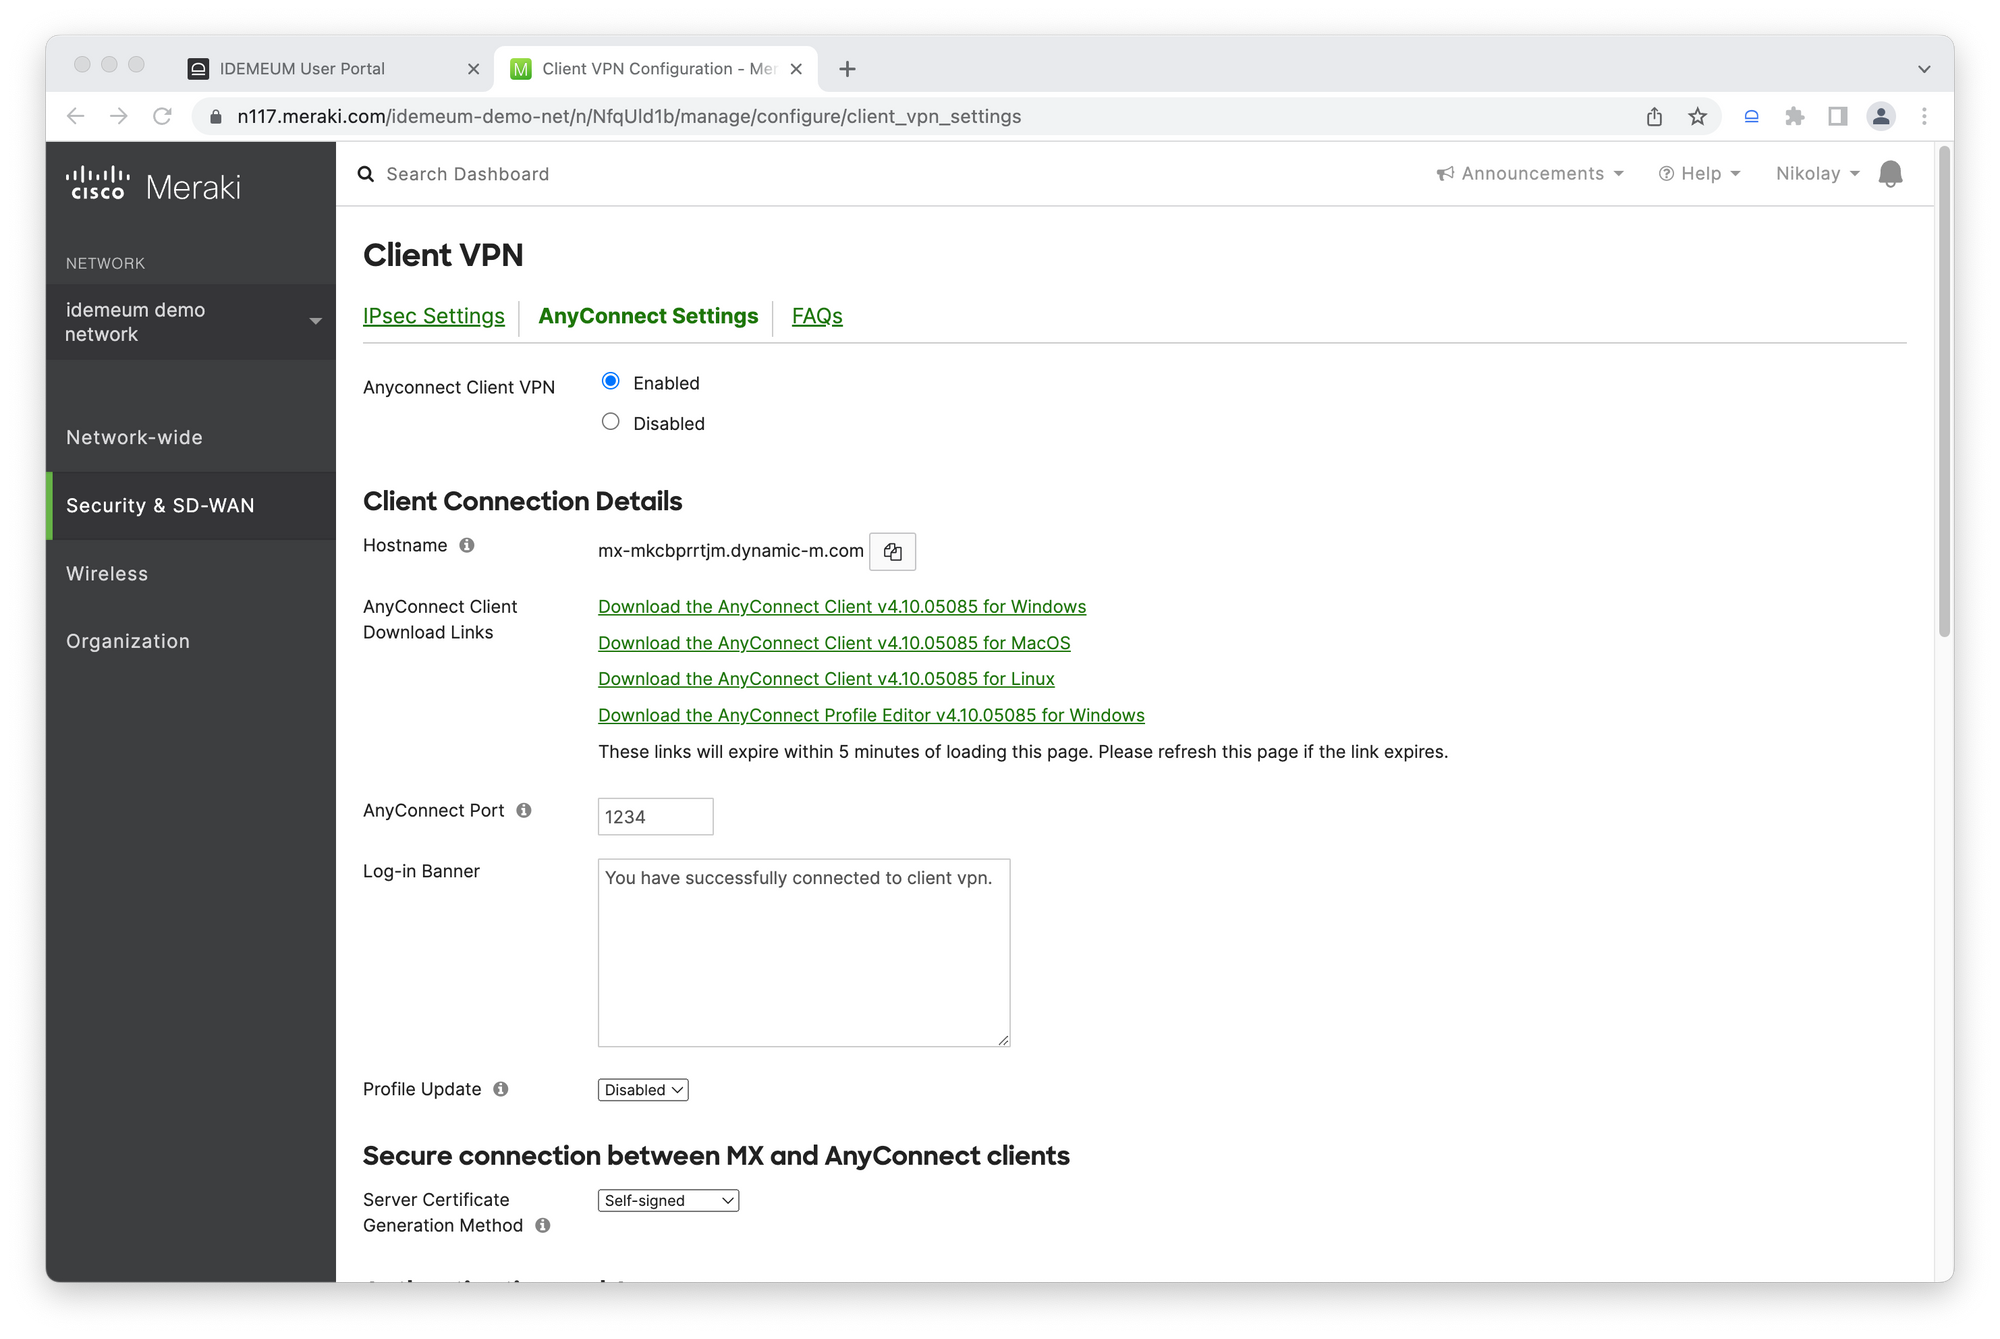Select the Disabled radio button
Image resolution: width=2000 pixels, height=1339 pixels.
click(611, 422)
